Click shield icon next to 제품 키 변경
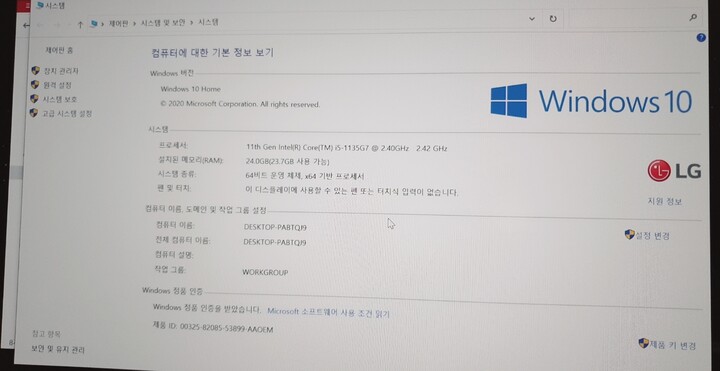The image size is (720, 371). (x=644, y=343)
